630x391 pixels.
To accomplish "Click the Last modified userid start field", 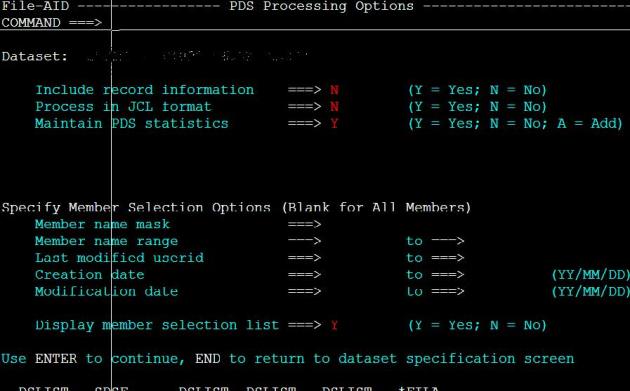I will click(x=364, y=258).
